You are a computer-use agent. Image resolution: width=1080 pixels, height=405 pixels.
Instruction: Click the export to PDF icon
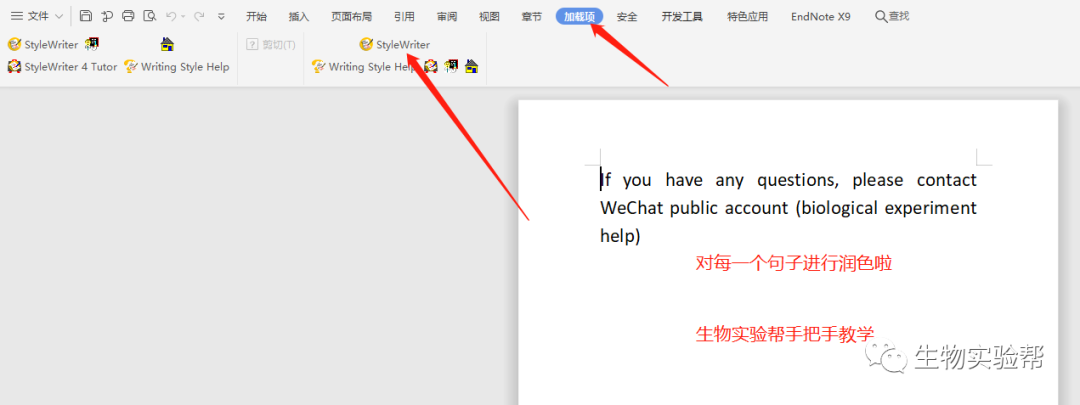107,16
